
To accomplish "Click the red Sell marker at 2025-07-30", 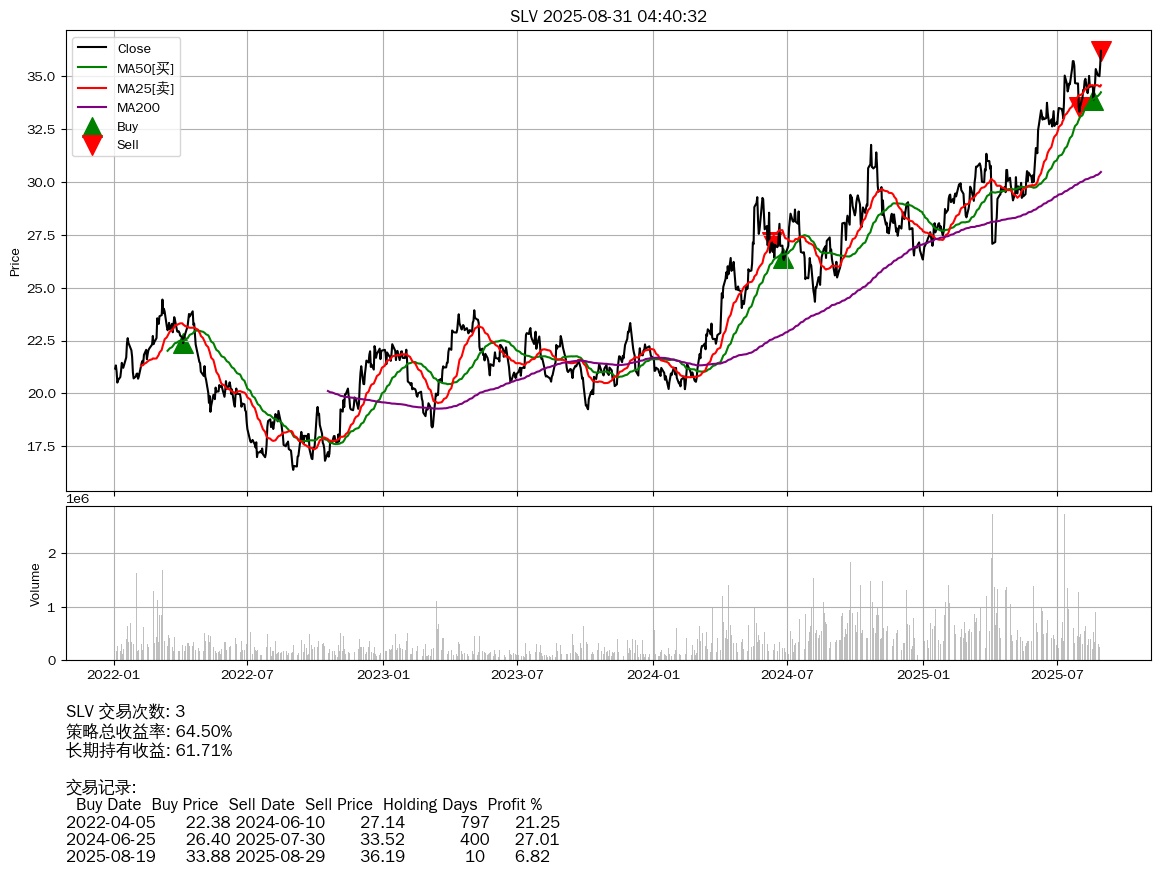I will 1079,107.
